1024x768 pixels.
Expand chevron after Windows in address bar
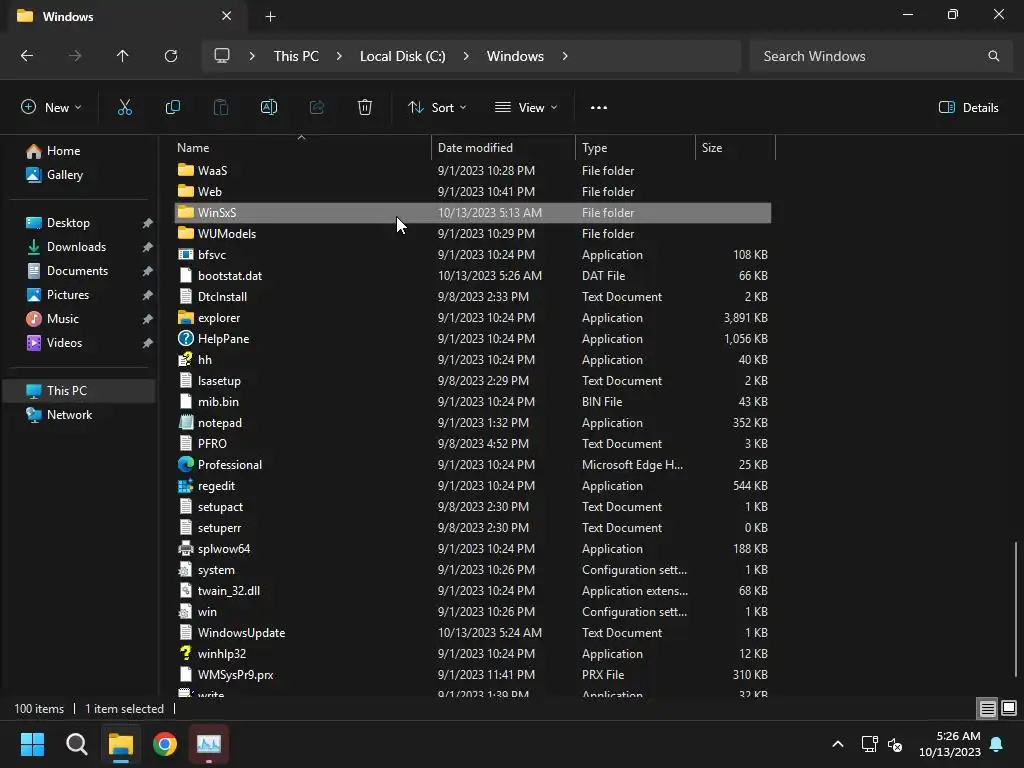pyautogui.click(x=565, y=56)
